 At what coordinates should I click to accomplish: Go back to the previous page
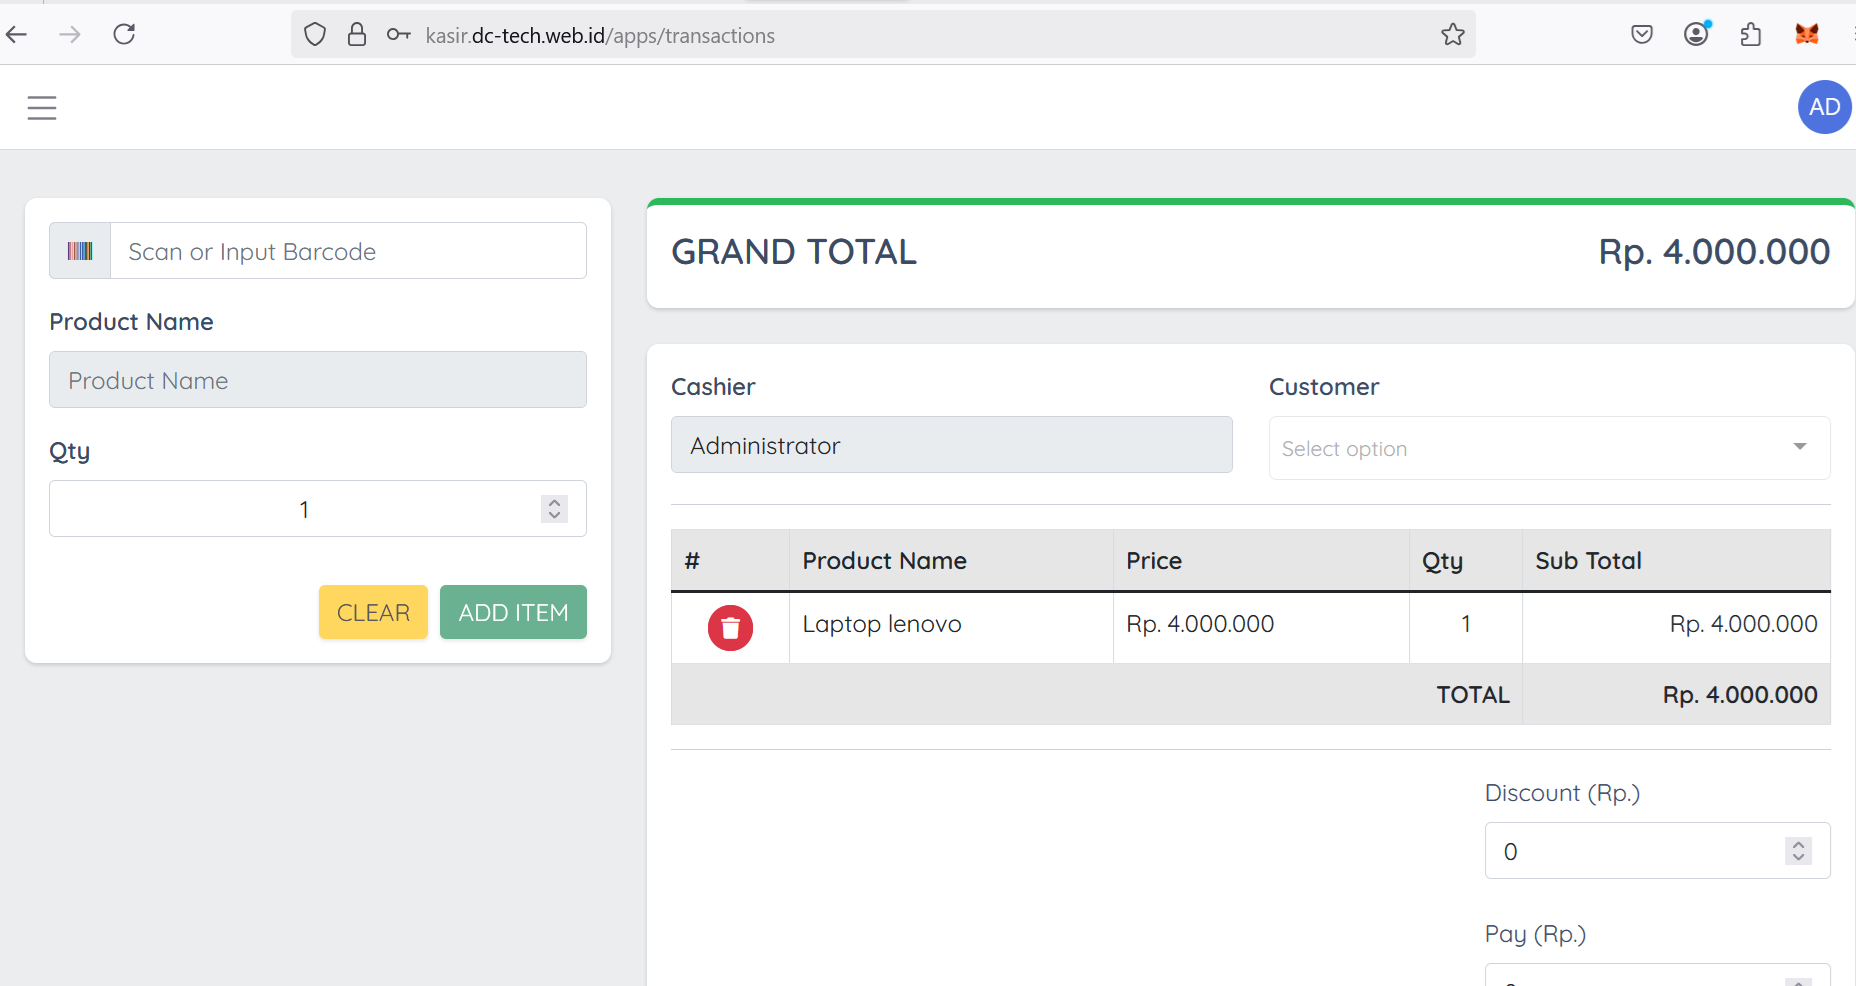click(17, 35)
